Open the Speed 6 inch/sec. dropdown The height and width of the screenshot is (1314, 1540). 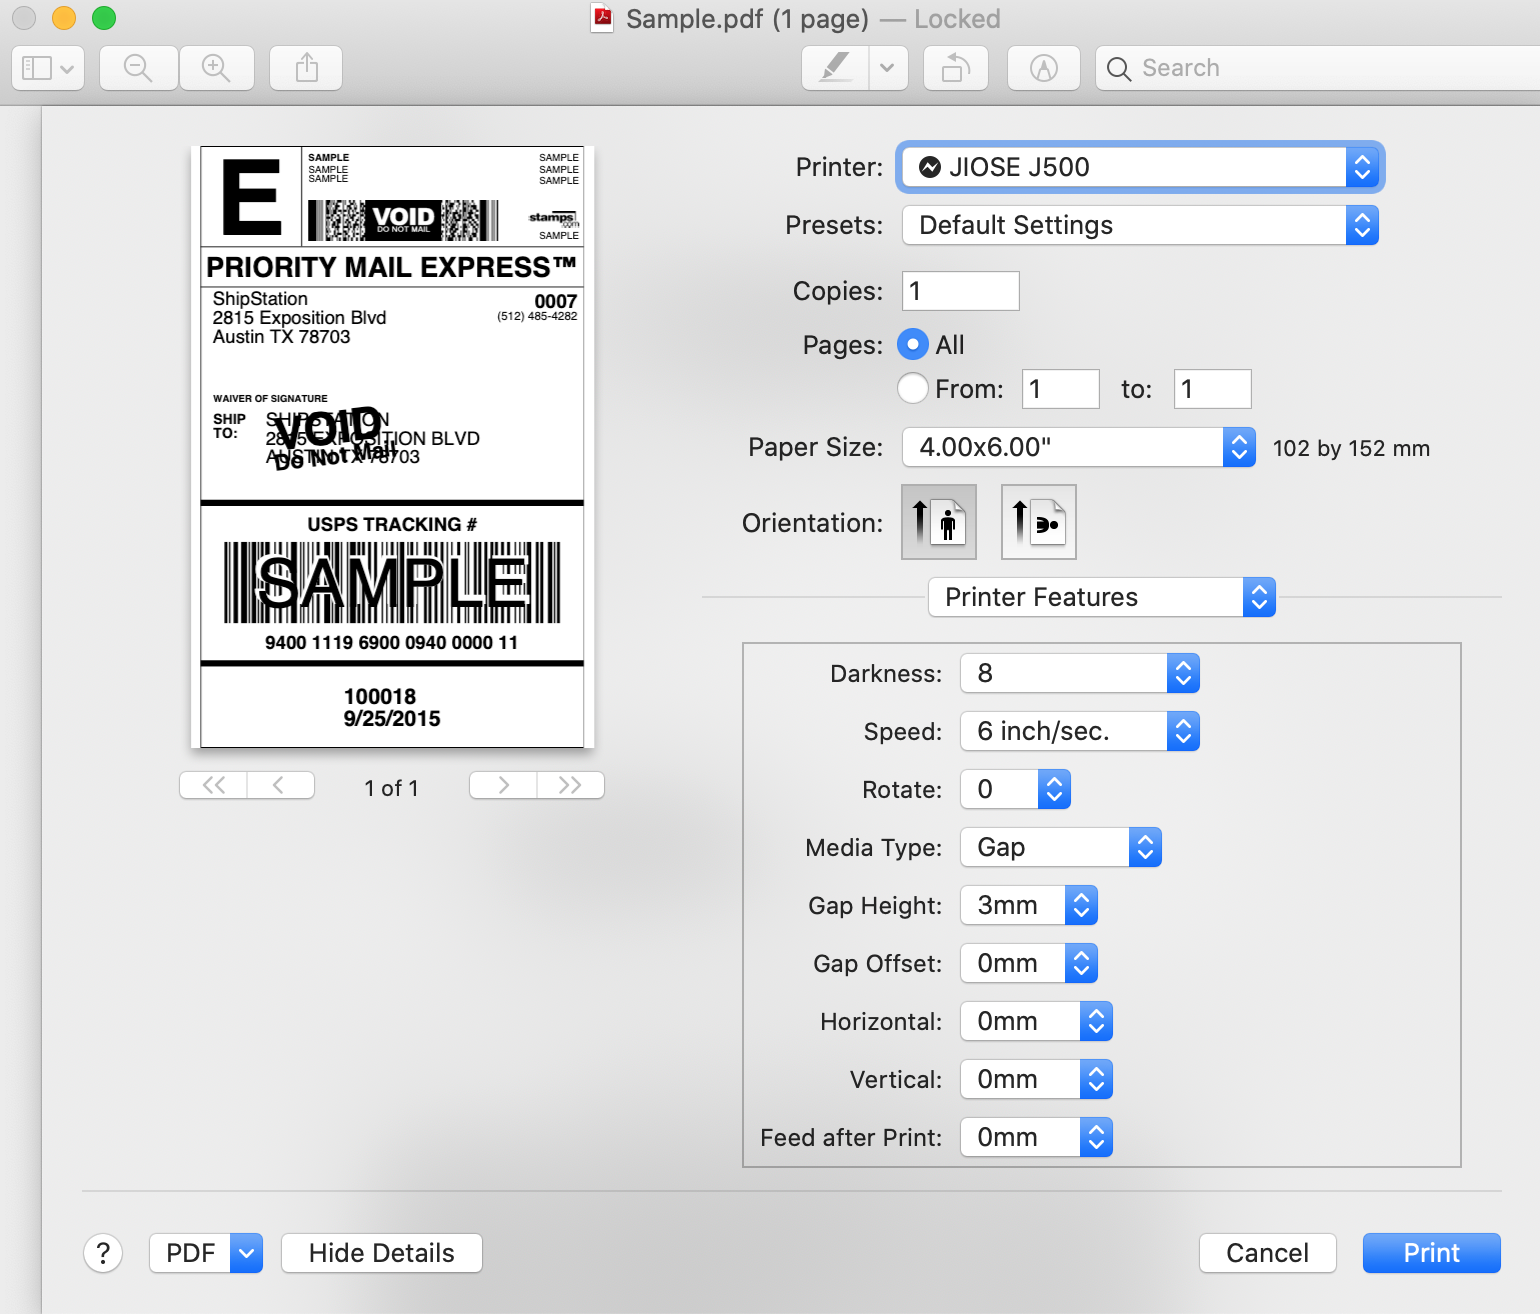coord(1080,731)
